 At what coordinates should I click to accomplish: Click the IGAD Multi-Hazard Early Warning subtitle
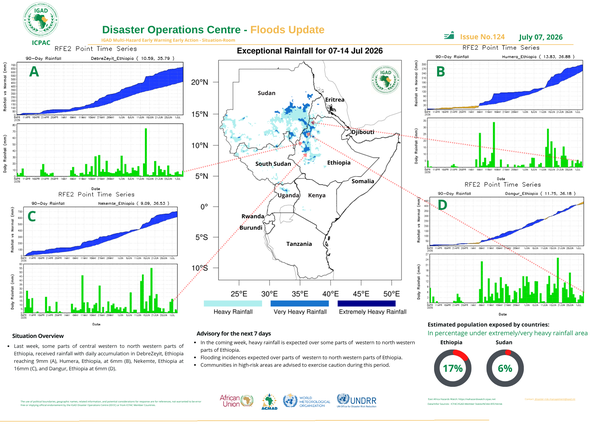[168, 40]
